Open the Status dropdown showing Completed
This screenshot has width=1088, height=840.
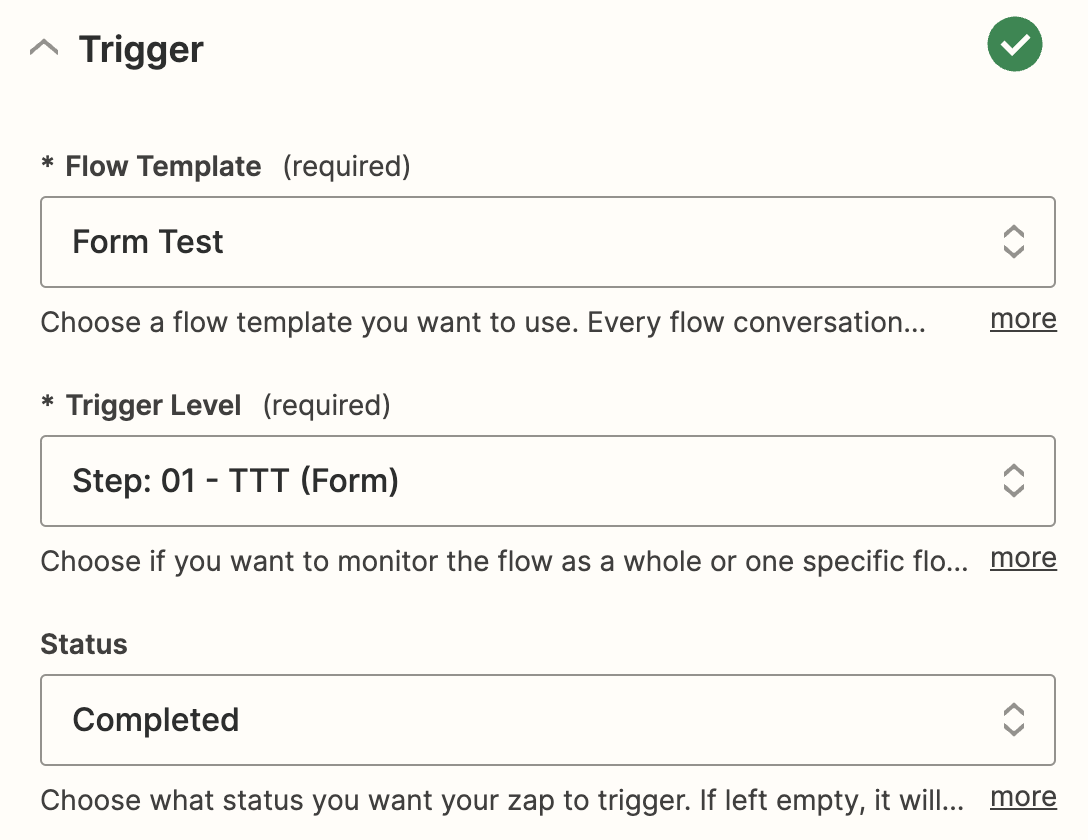547,720
